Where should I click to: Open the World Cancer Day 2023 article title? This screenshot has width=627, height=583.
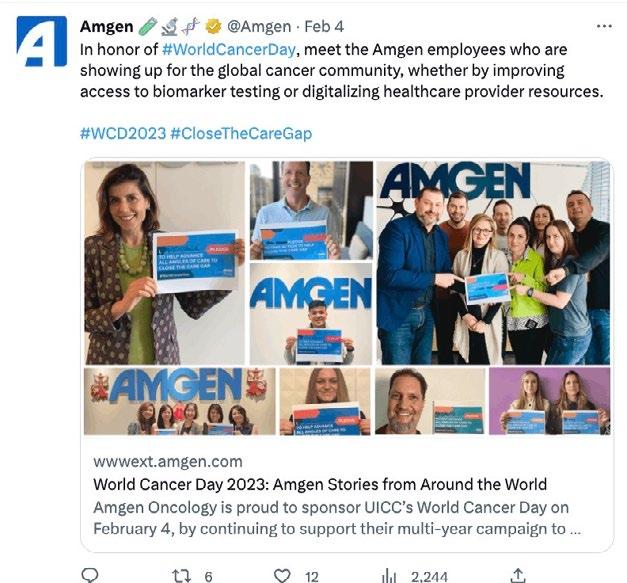coord(320,484)
